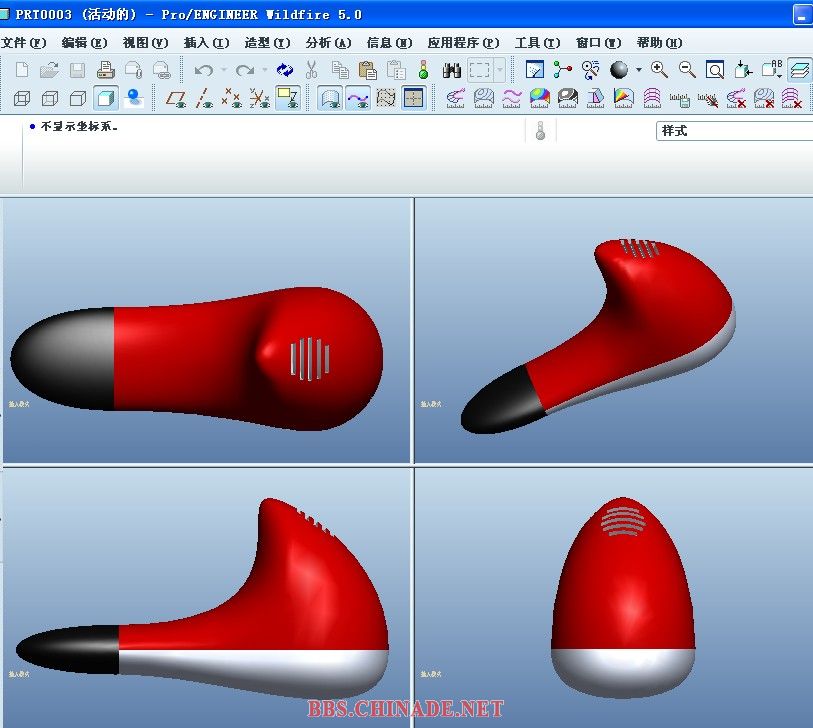Select the Shading display style icon
Screen dimensions: 813x728
[x=105, y=98]
